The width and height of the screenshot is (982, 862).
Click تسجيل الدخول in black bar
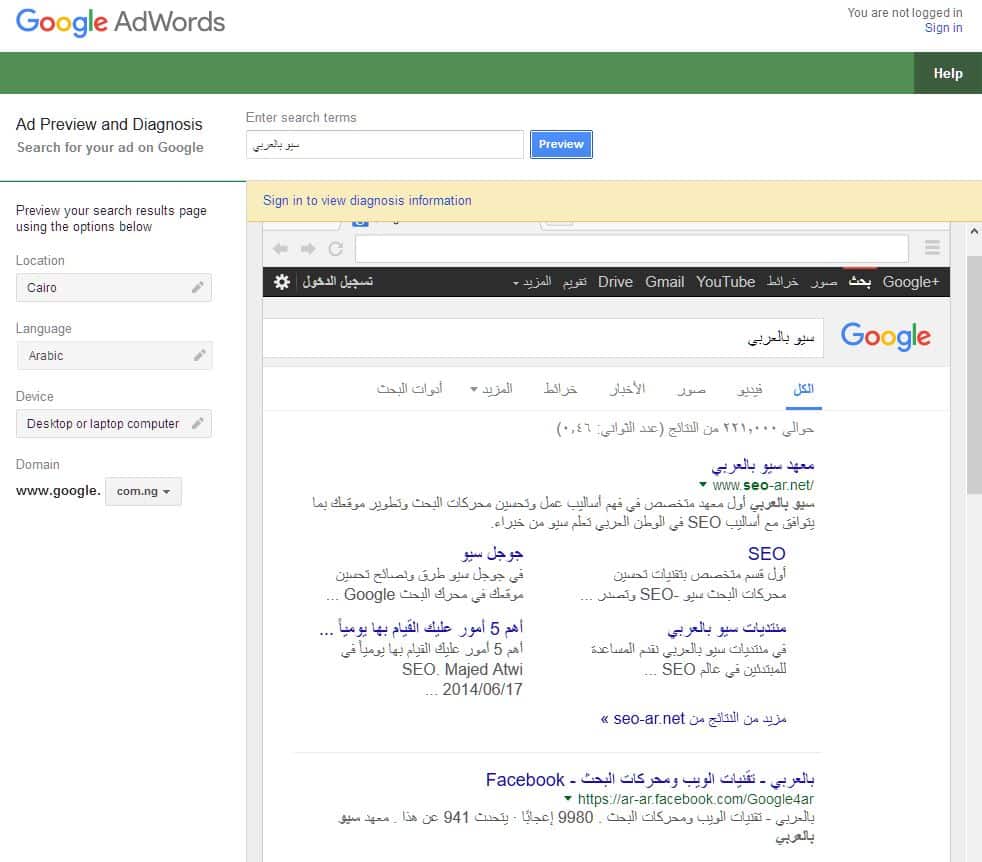[338, 282]
